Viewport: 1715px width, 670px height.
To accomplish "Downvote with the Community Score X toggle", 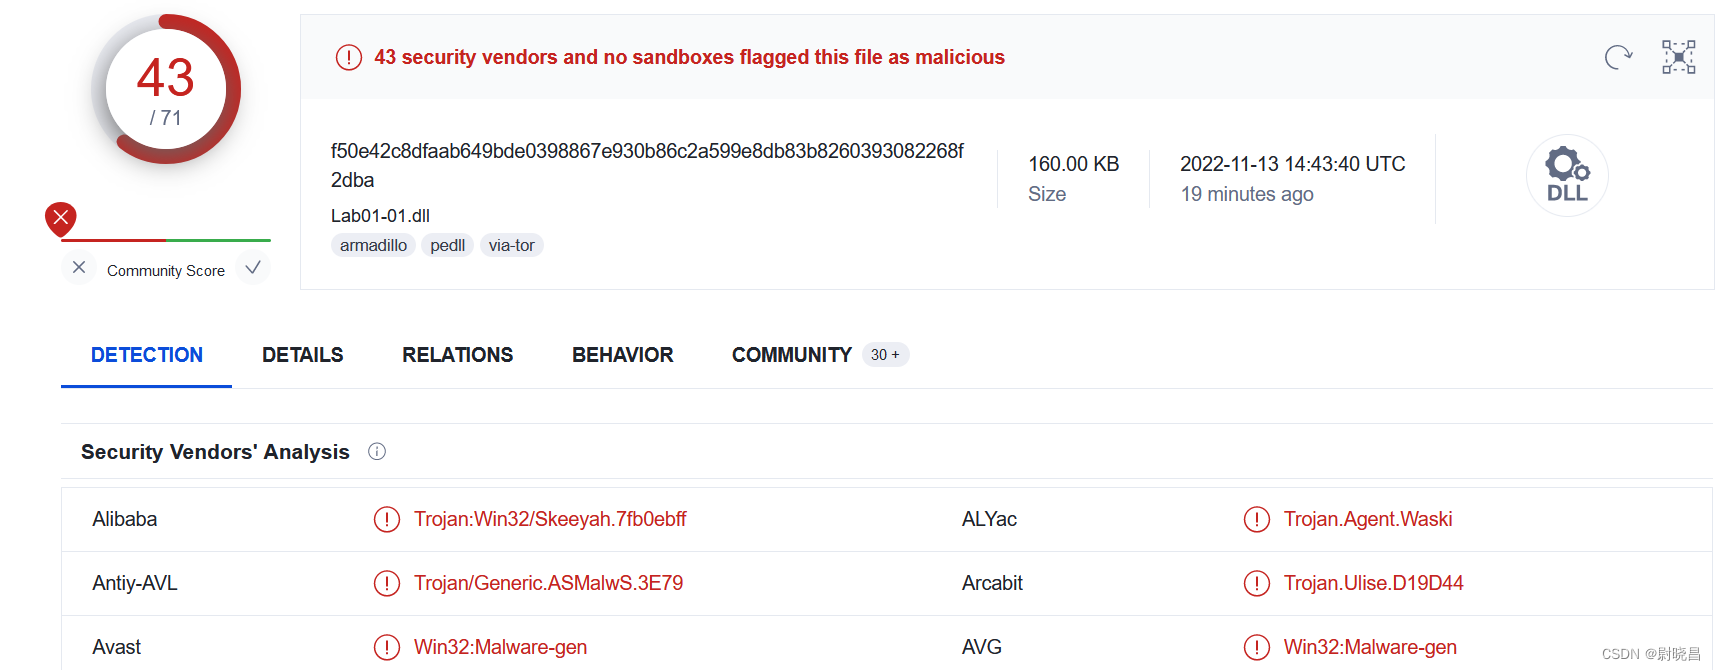I will [x=78, y=268].
